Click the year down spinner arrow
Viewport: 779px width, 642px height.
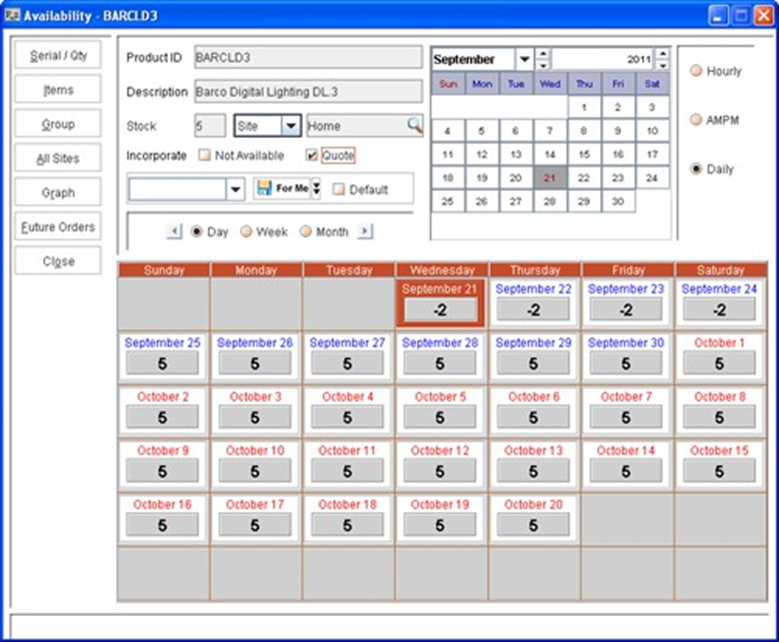point(662,65)
